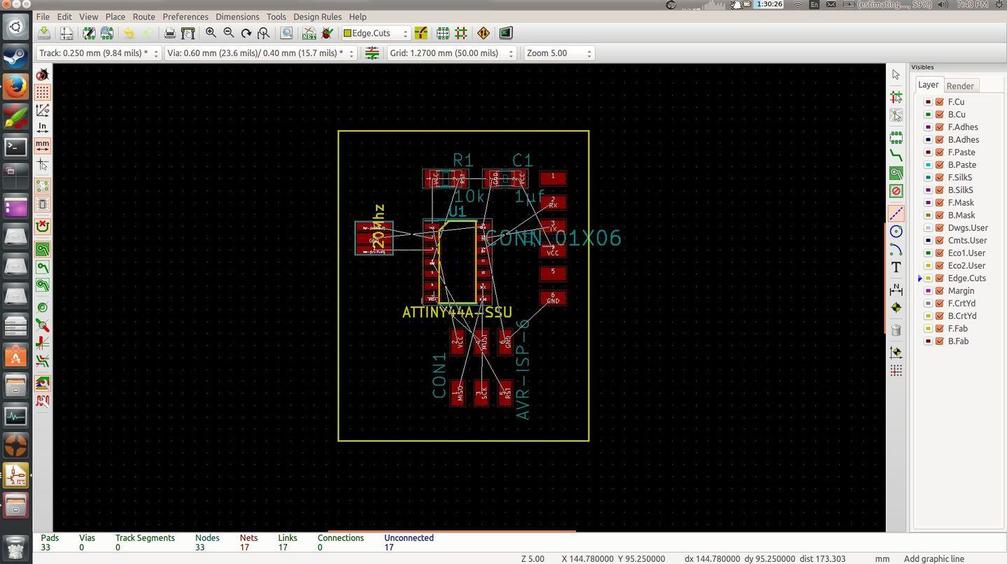Toggle polar coordinates display
Screen dimensions: 1007x564
click(42, 110)
